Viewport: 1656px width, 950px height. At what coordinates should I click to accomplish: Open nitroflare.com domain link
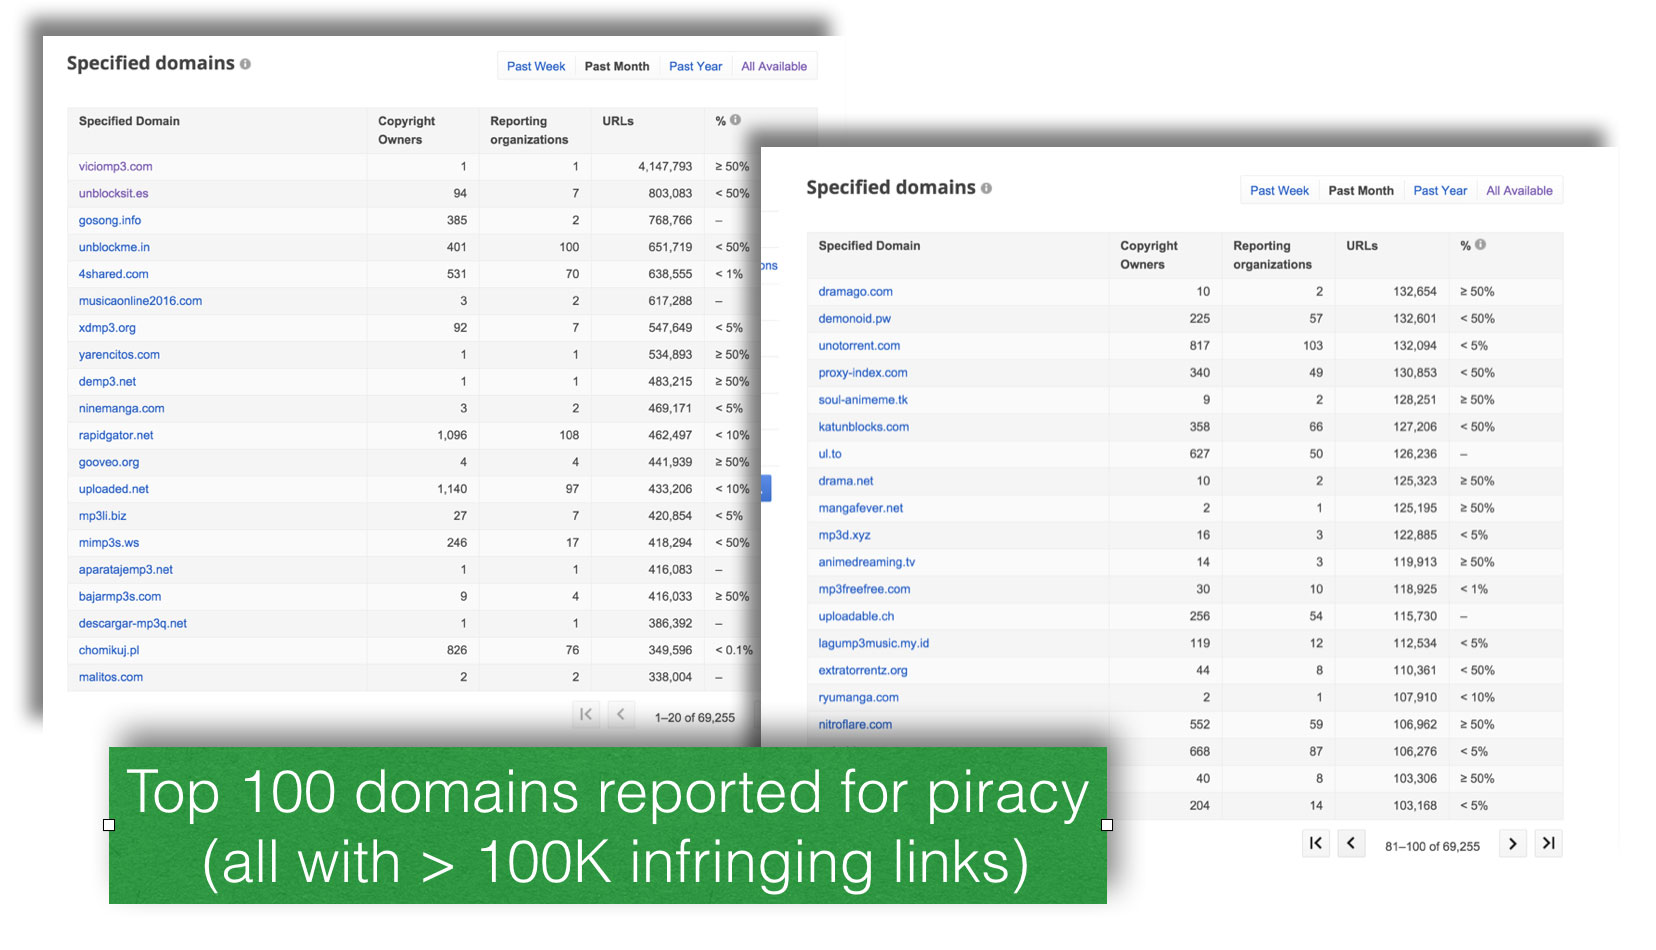(855, 725)
